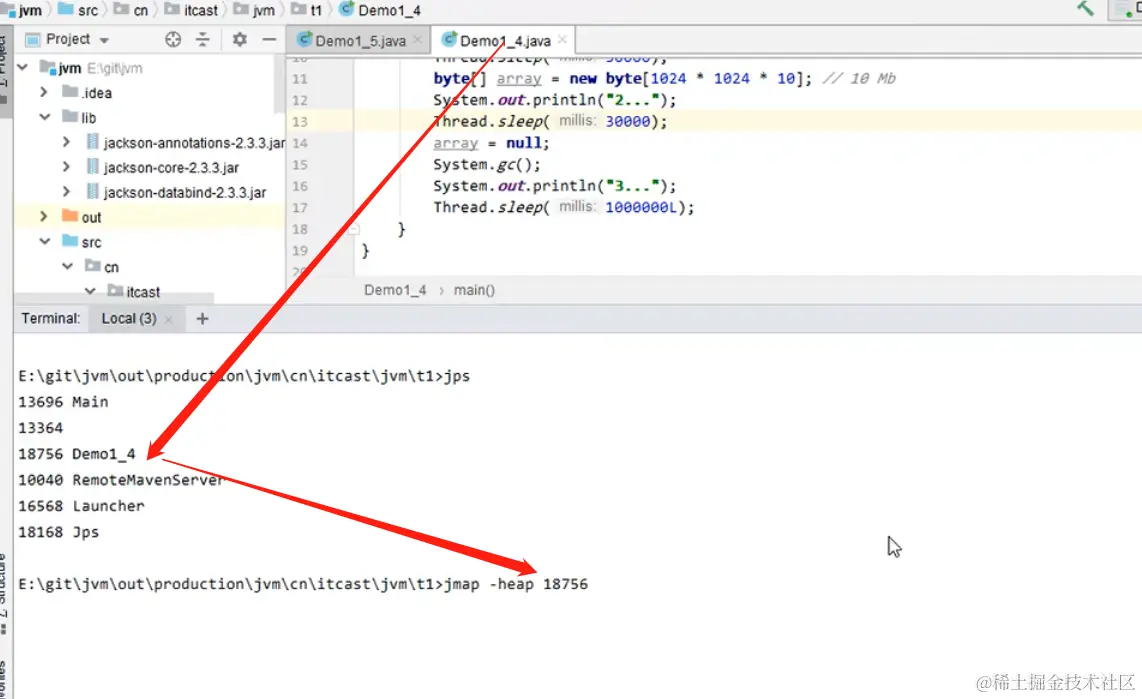Click the '18168 Jps' terminal line
Viewport: 1142px width, 699px height.
58,532
